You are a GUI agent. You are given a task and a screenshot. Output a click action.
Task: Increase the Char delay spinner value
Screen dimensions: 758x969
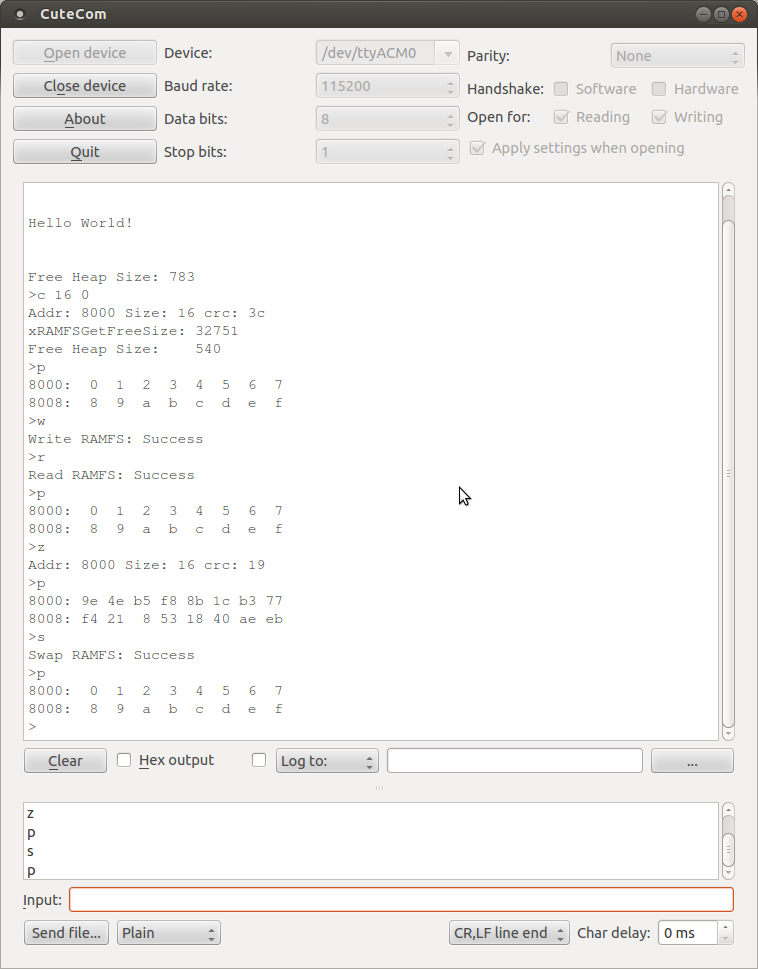coord(726,928)
